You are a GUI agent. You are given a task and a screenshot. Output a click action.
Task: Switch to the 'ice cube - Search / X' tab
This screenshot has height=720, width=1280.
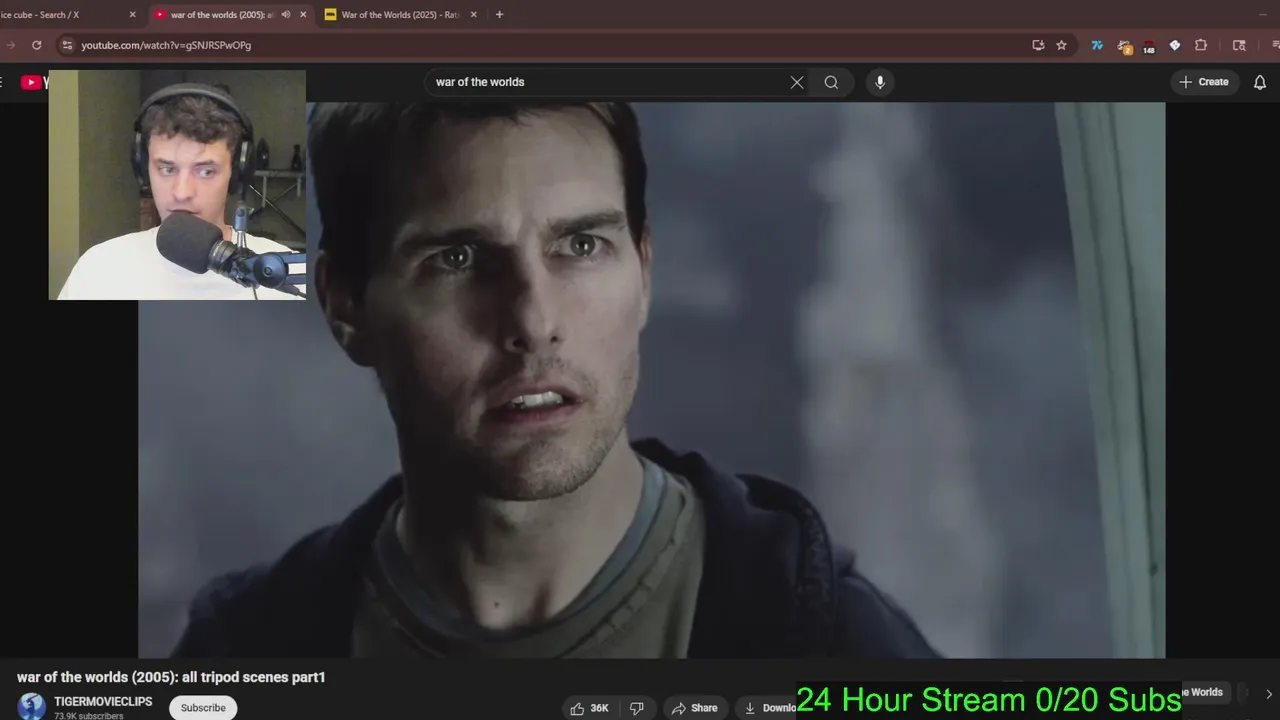tap(68, 15)
